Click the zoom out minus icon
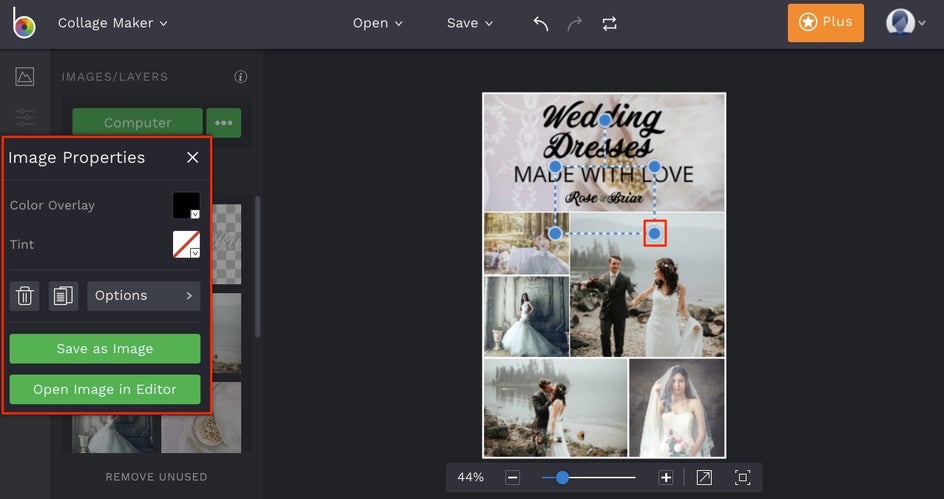The height and width of the screenshot is (499, 944). (512, 477)
